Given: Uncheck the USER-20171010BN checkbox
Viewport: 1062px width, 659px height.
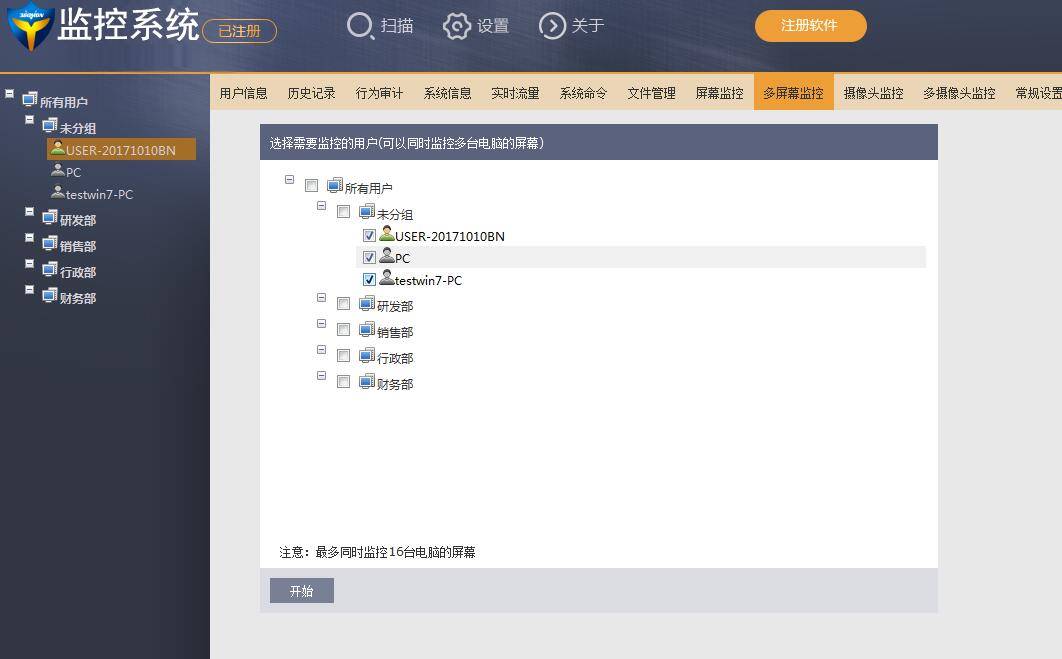Looking at the screenshot, I should tap(369, 236).
